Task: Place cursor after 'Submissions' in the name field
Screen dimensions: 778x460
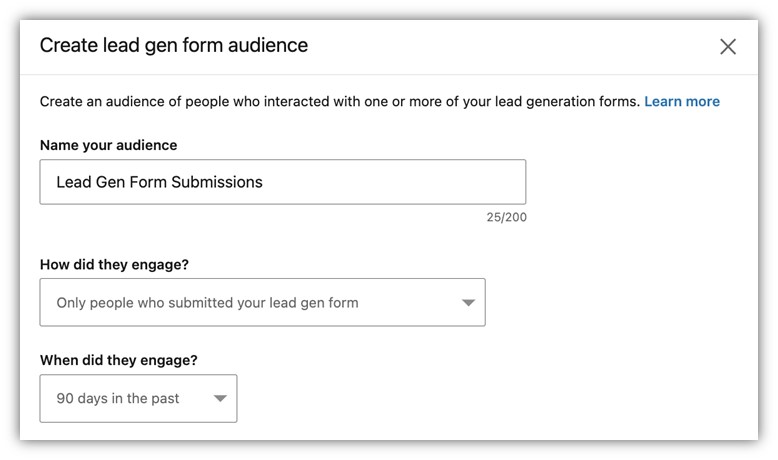Action: (x=265, y=182)
